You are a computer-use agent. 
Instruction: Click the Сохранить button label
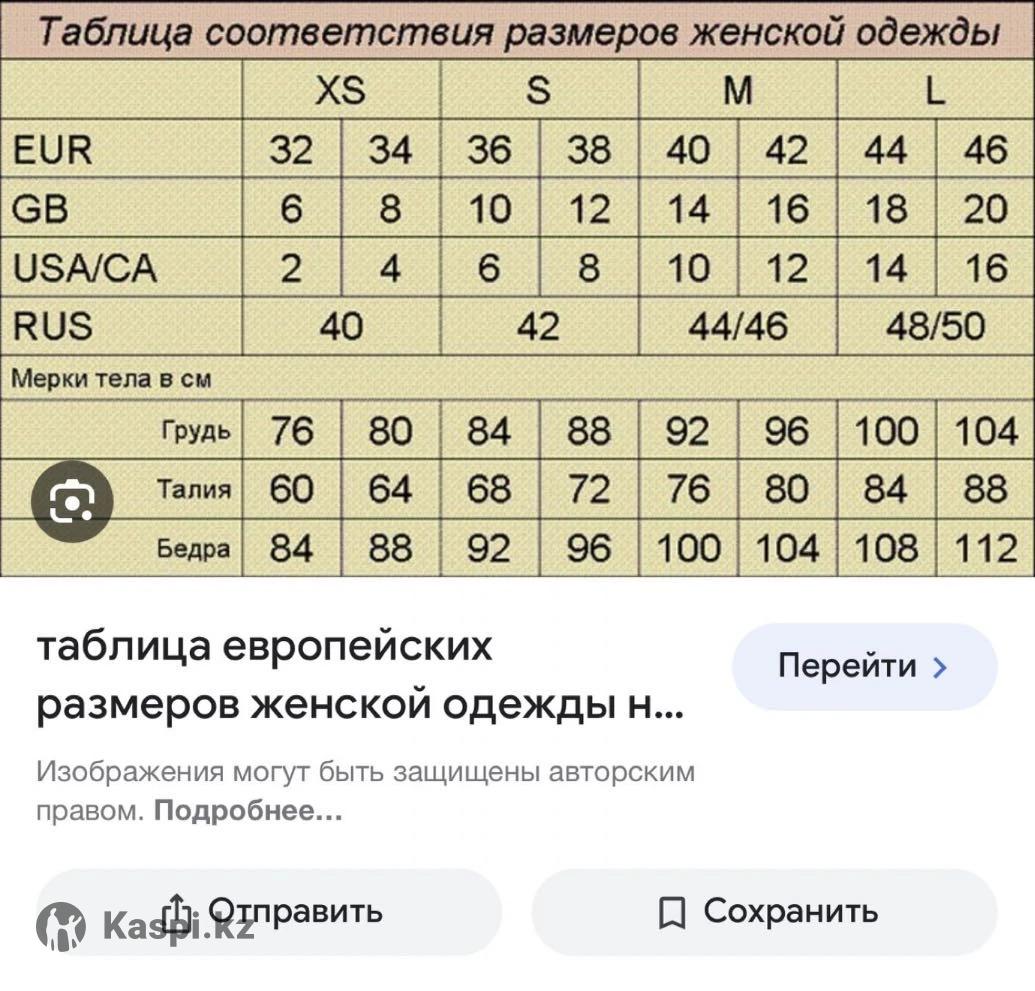791,912
